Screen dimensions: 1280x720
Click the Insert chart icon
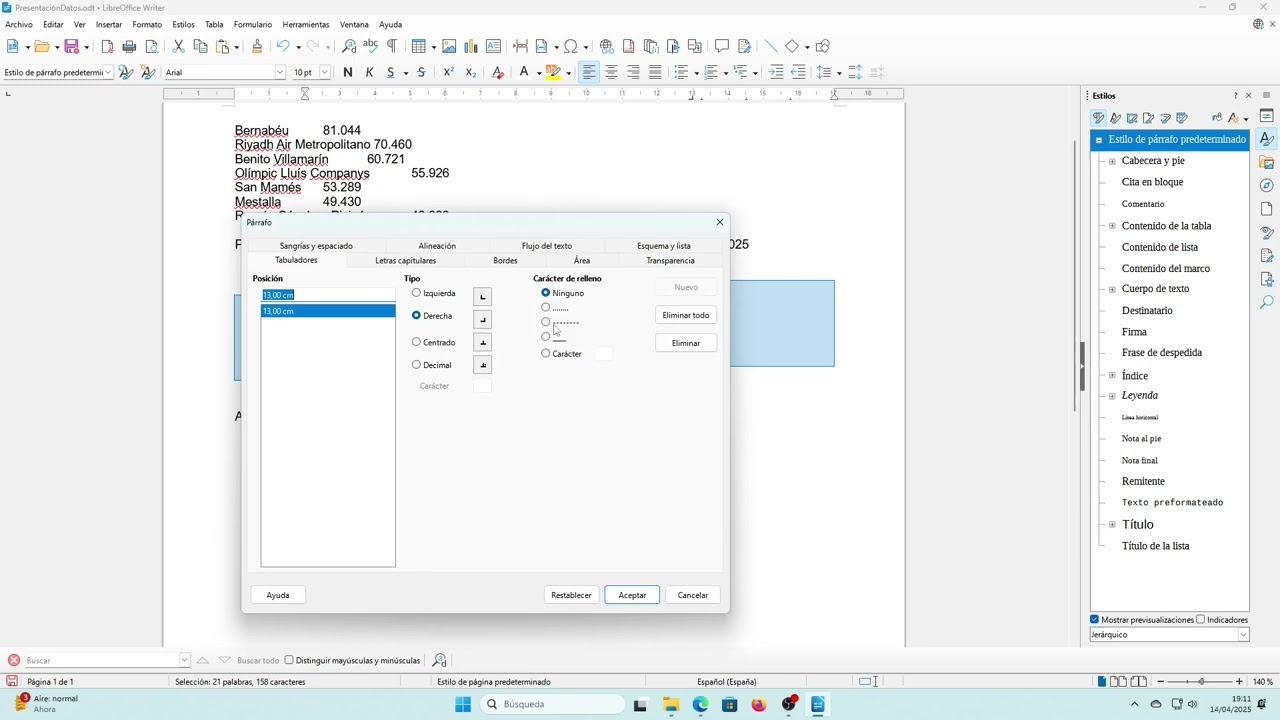(471, 46)
